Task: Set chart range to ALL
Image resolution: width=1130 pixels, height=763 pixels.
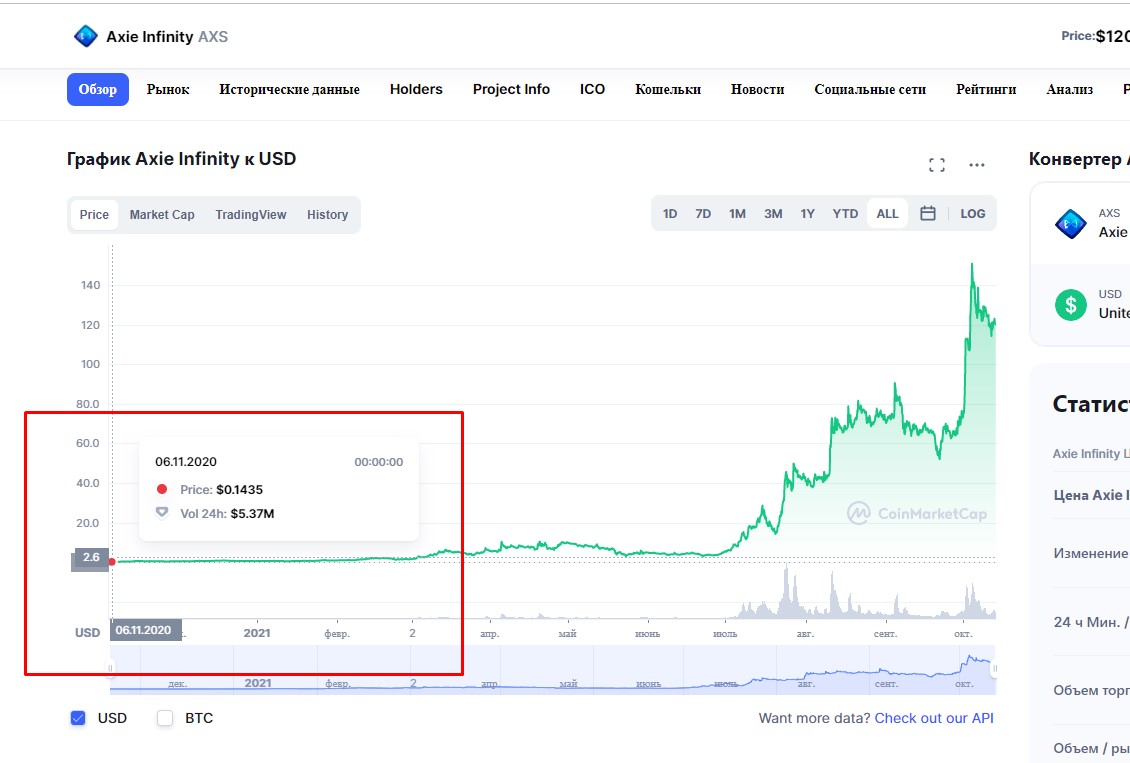Action: point(887,213)
